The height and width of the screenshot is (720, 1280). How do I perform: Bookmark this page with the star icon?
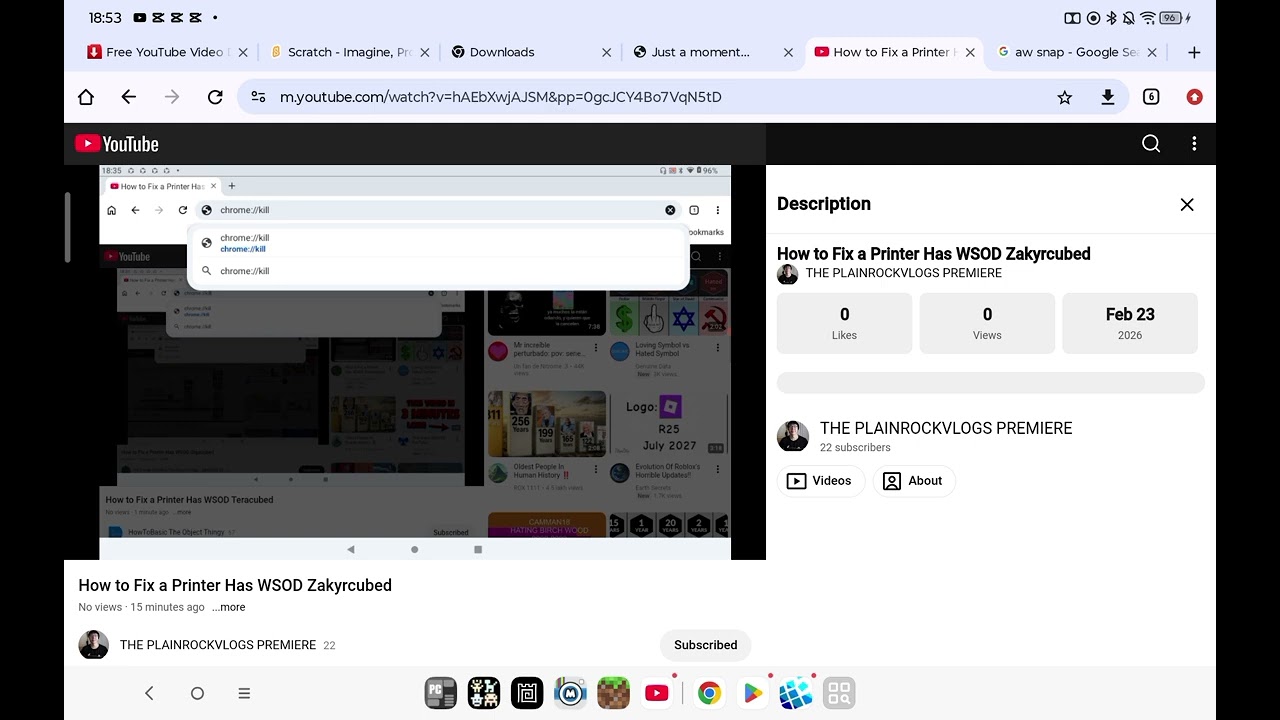[x=1065, y=97]
